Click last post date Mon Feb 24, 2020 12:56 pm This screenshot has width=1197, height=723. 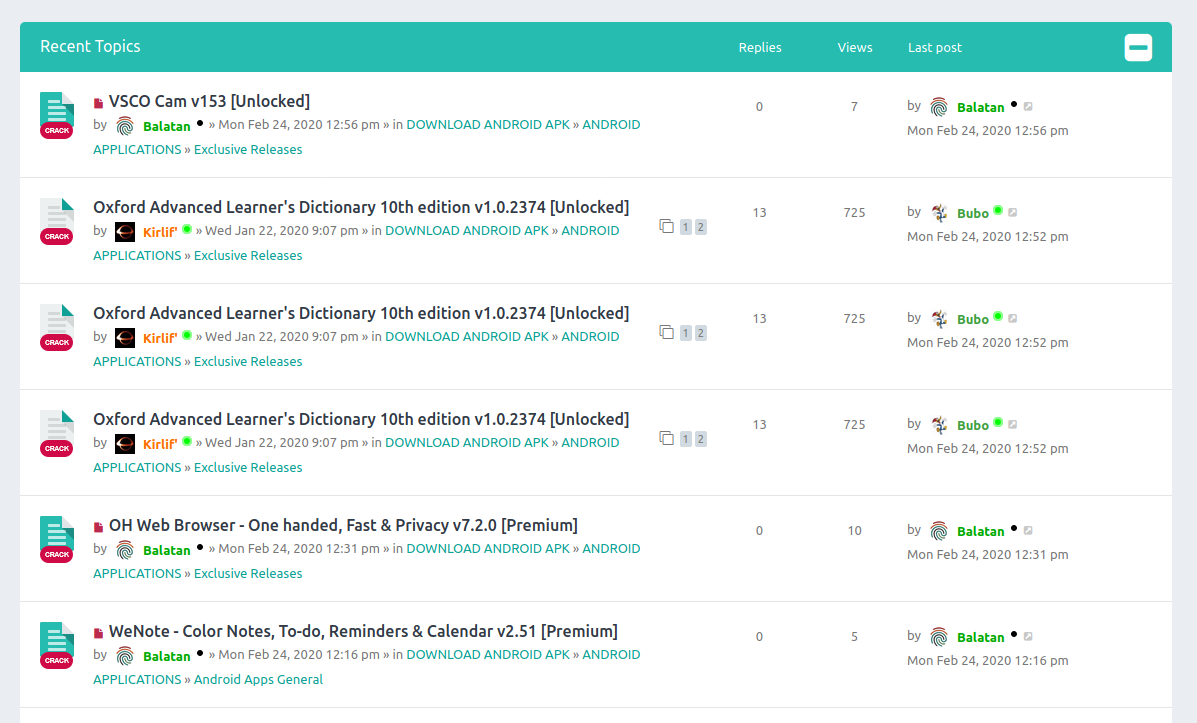(987, 131)
